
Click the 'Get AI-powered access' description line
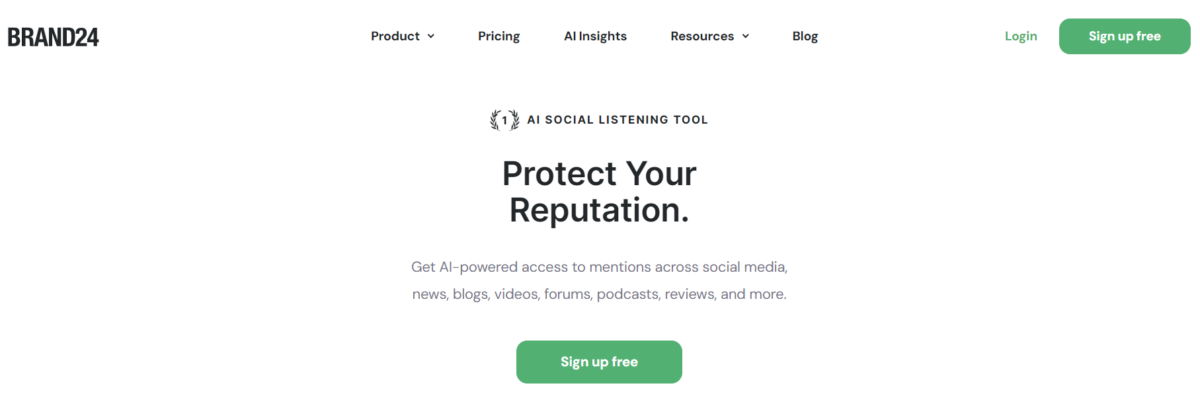tap(599, 268)
